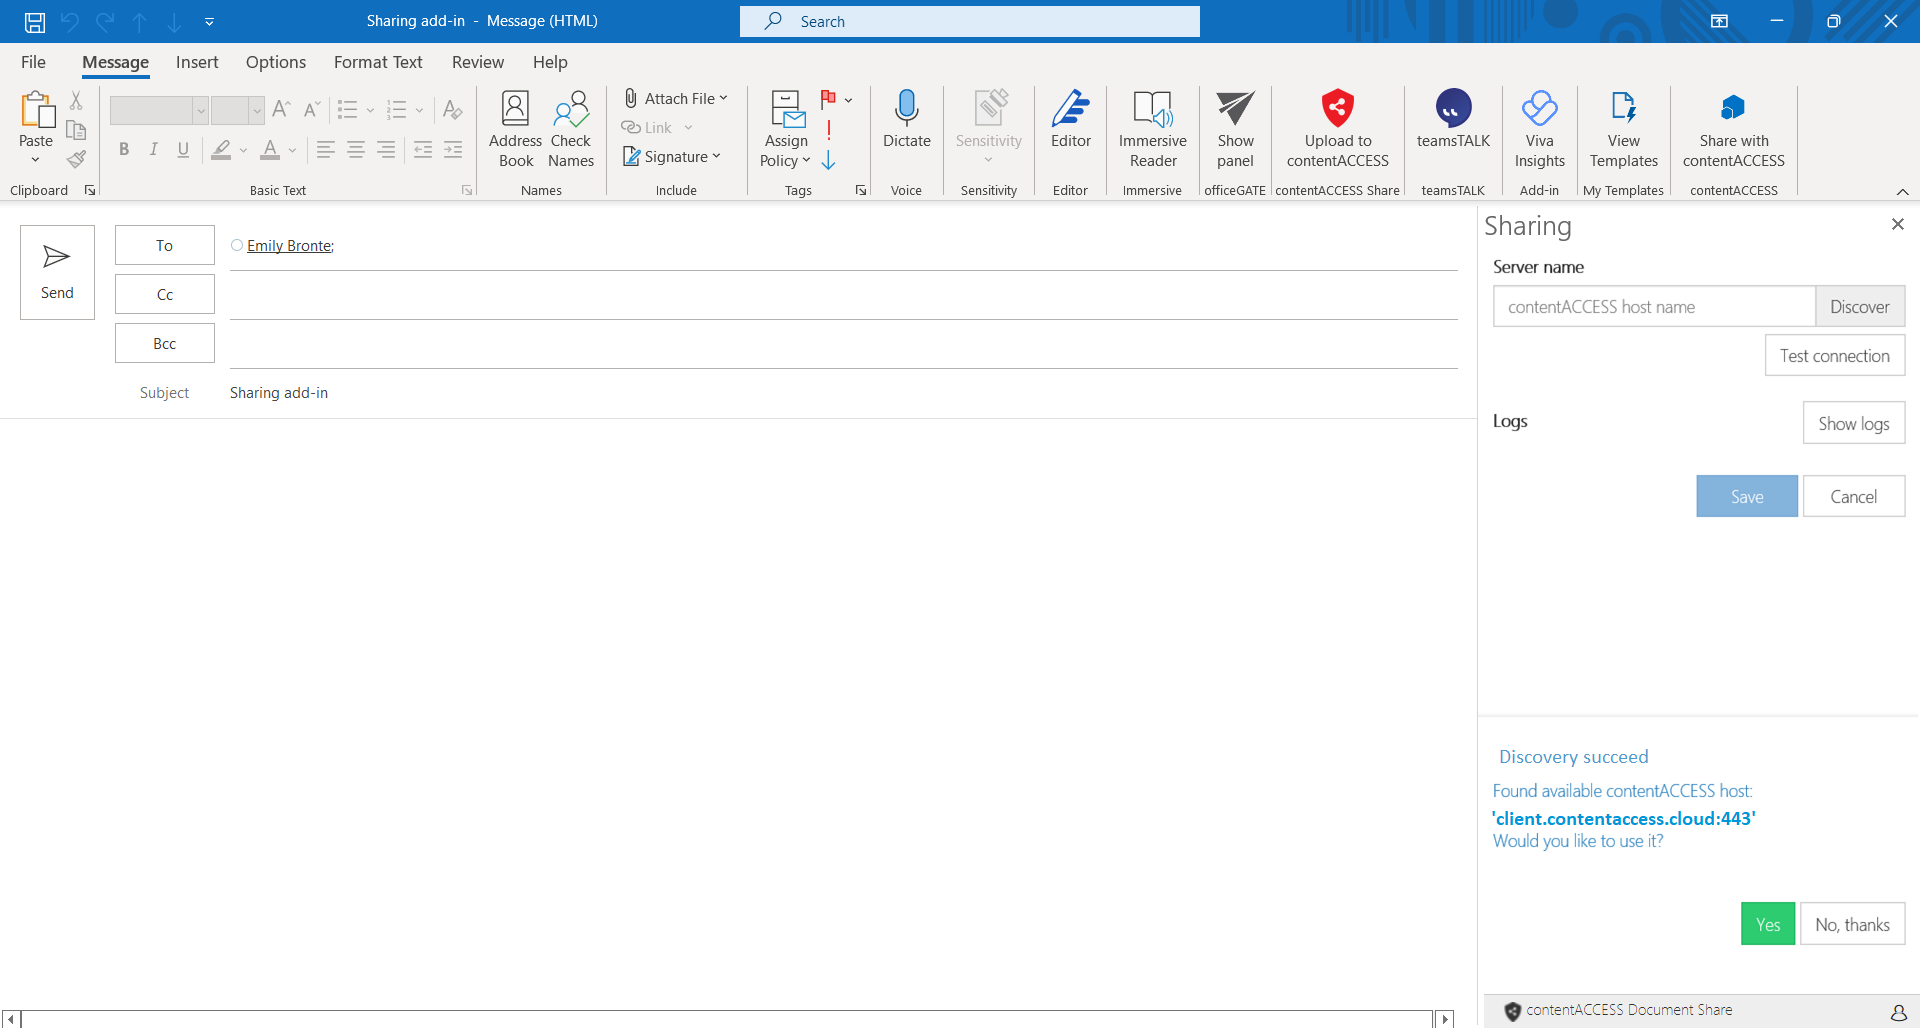1920x1028 pixels.
Task: Open the teamsTALK add-in
Action: click(x=1453, y=108)
